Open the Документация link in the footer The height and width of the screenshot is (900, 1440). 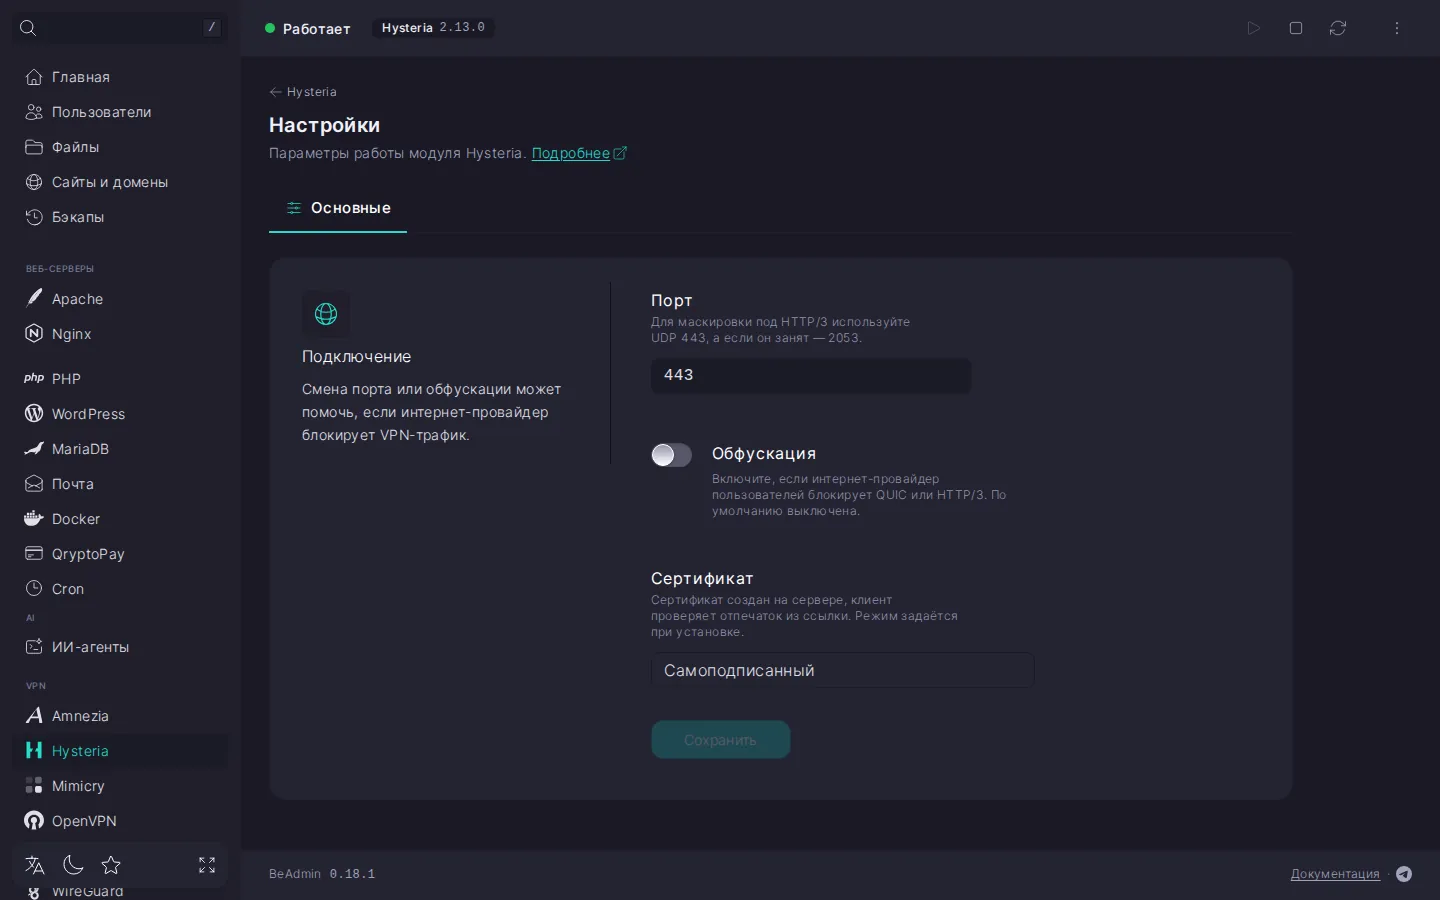coord(1335,874)
